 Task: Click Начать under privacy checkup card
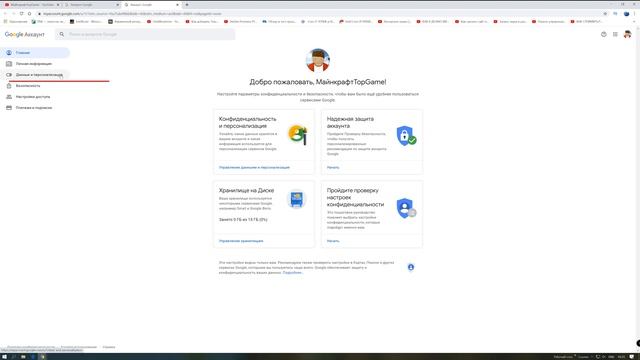333,241
